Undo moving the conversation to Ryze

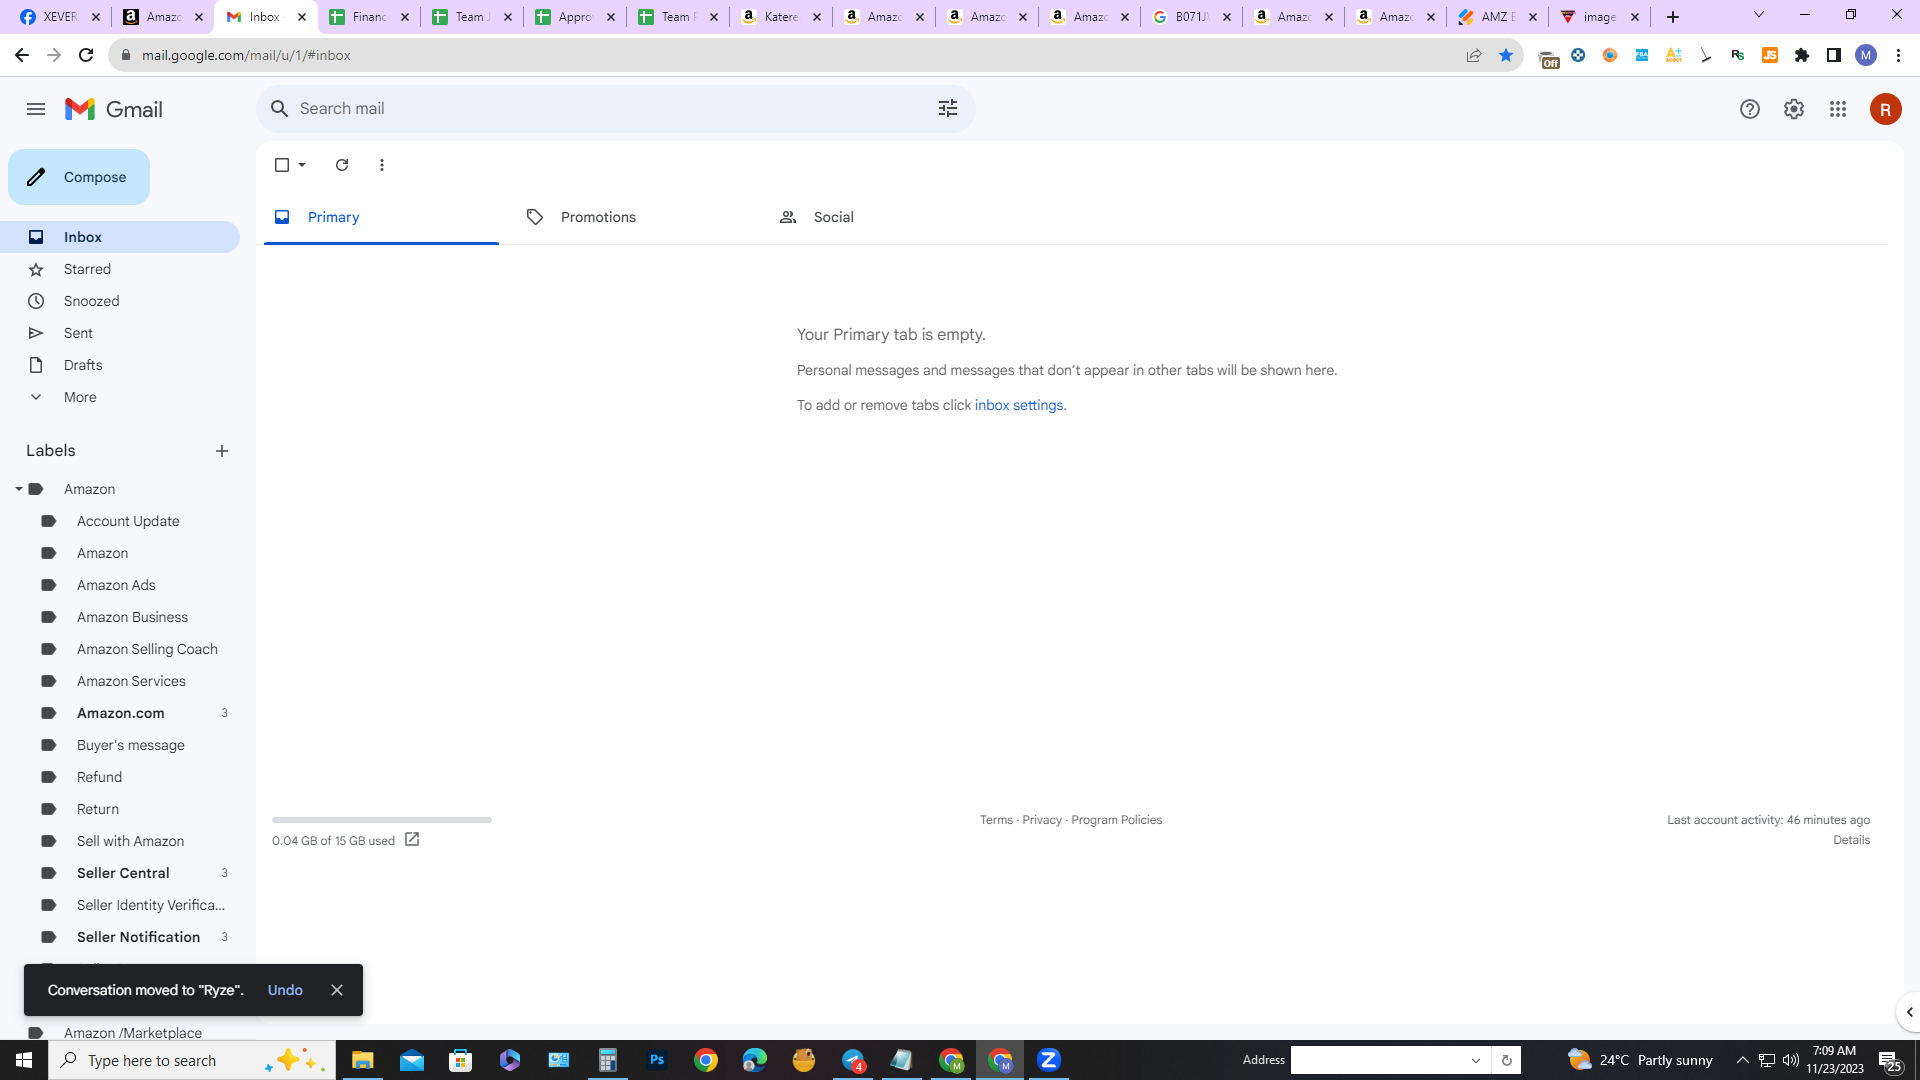tap(285, 990)
